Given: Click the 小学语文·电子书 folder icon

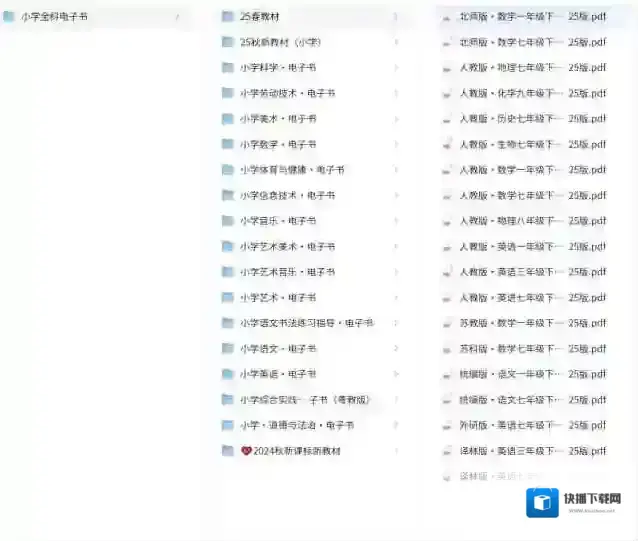Looking at the screenshot, I should point(228,349).
